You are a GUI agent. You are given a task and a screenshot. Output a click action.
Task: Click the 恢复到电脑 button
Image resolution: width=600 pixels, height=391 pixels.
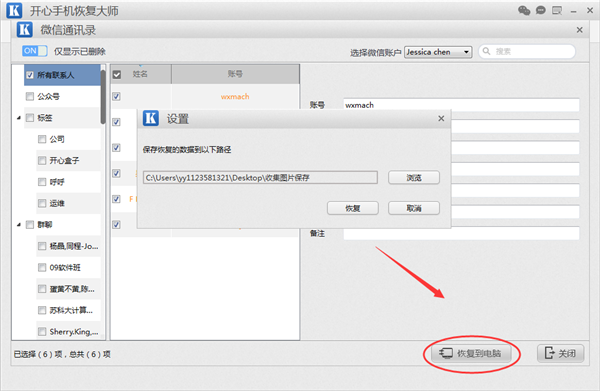471,353
